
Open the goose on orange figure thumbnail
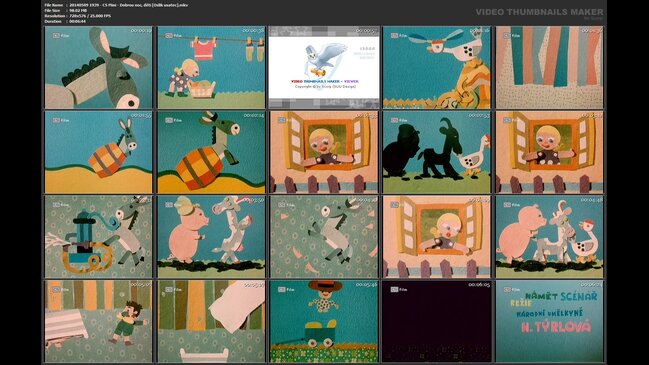(x=437, y=67)
